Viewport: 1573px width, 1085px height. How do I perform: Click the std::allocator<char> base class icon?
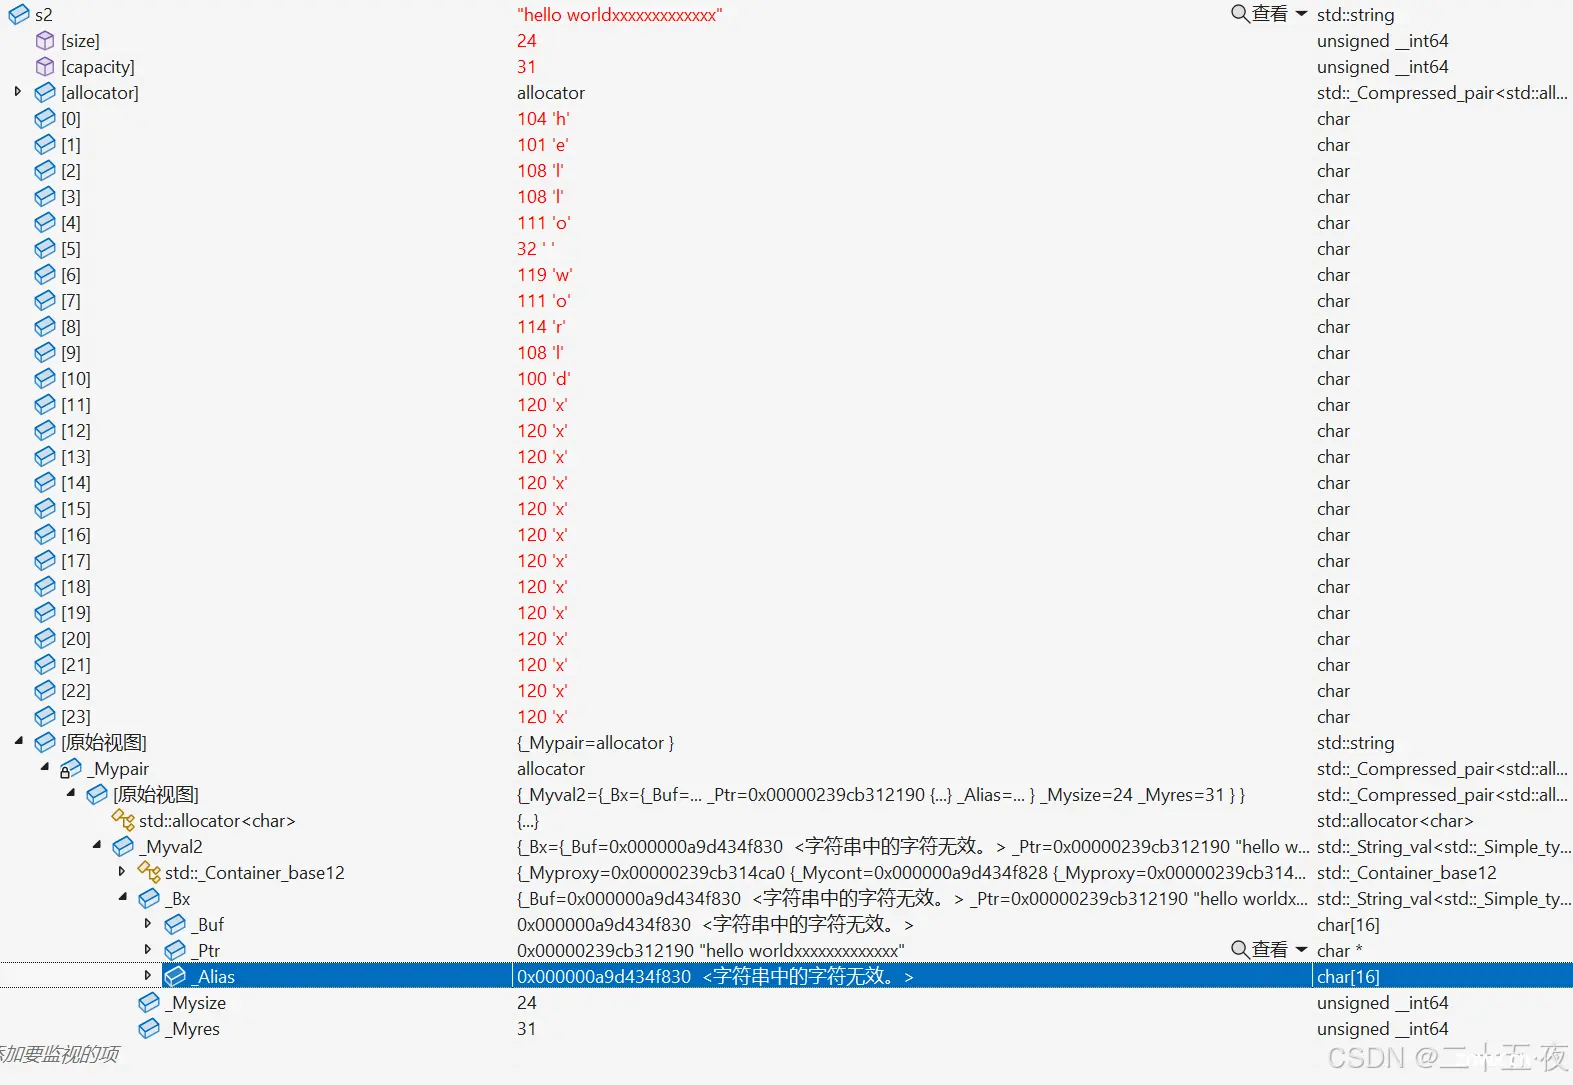point(123,821)
